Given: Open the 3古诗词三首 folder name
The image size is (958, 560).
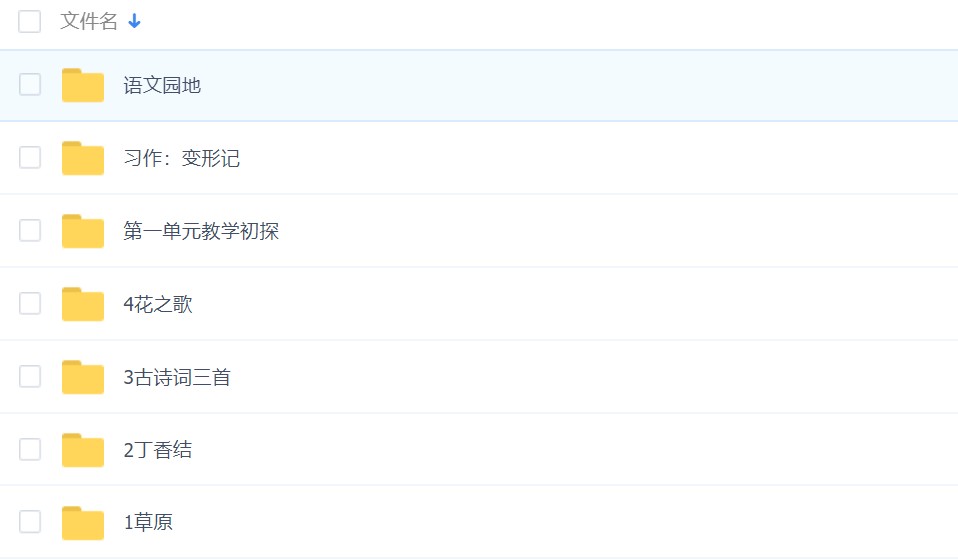Looking at the screenshot, I should pos(177,378).
